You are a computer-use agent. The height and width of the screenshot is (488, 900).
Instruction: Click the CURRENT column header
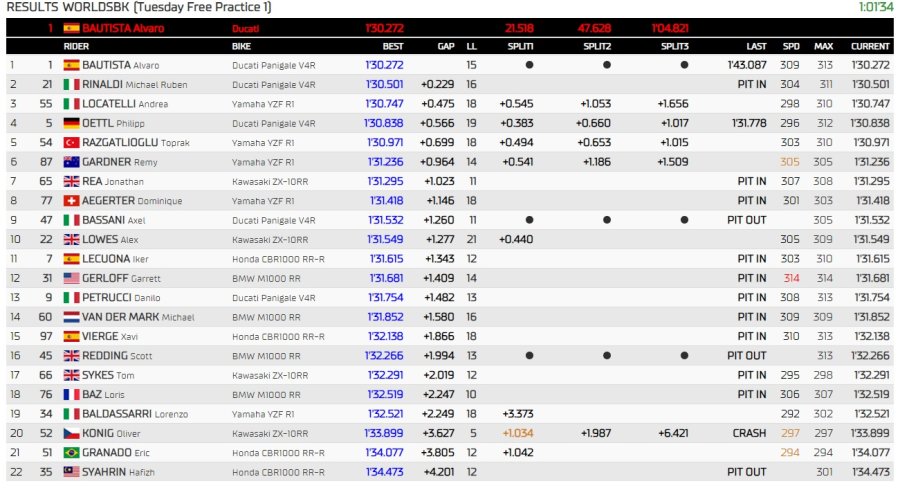(870, 46)
